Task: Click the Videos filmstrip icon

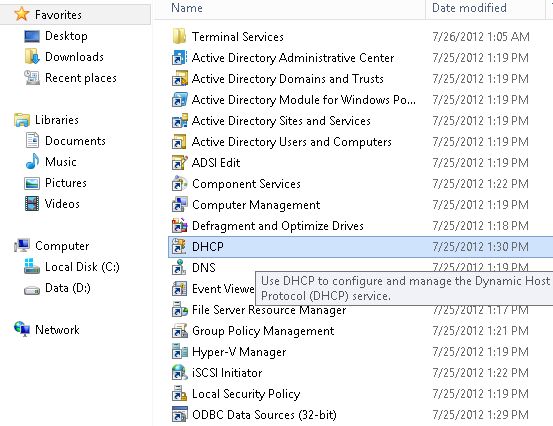Action: (32, 203)
